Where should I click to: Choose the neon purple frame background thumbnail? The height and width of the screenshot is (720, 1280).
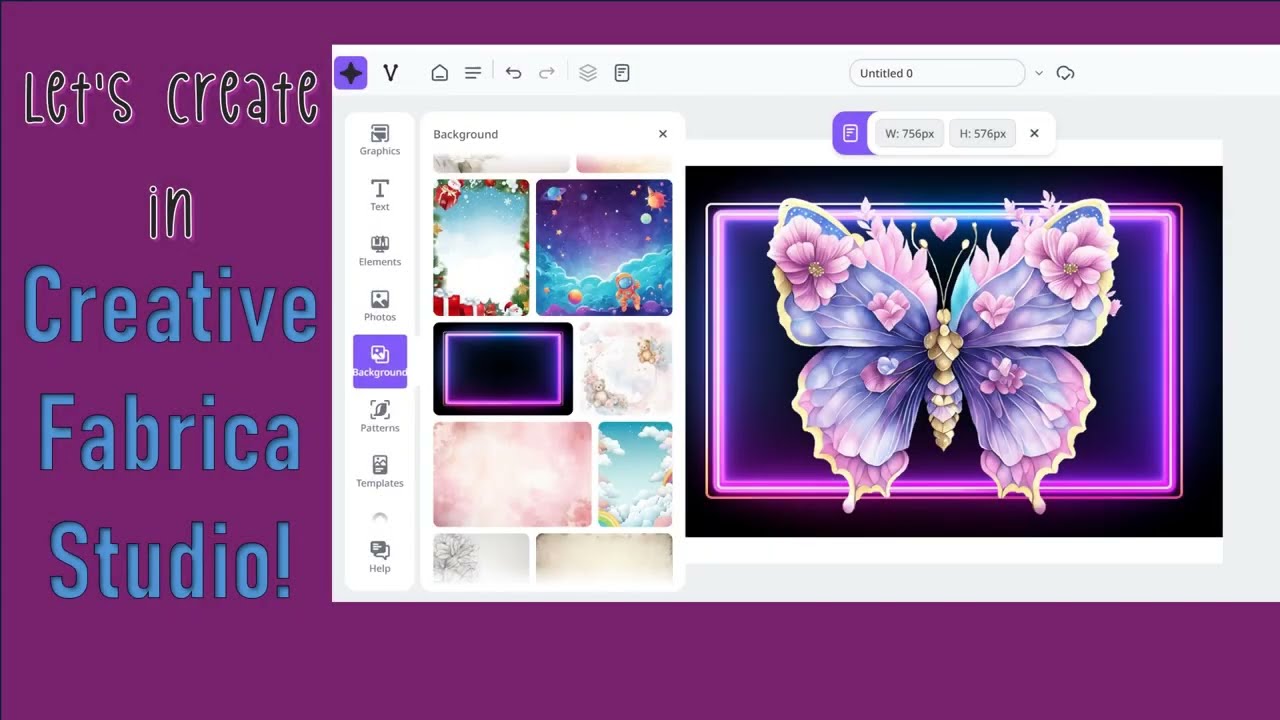[x=503, y=369]
